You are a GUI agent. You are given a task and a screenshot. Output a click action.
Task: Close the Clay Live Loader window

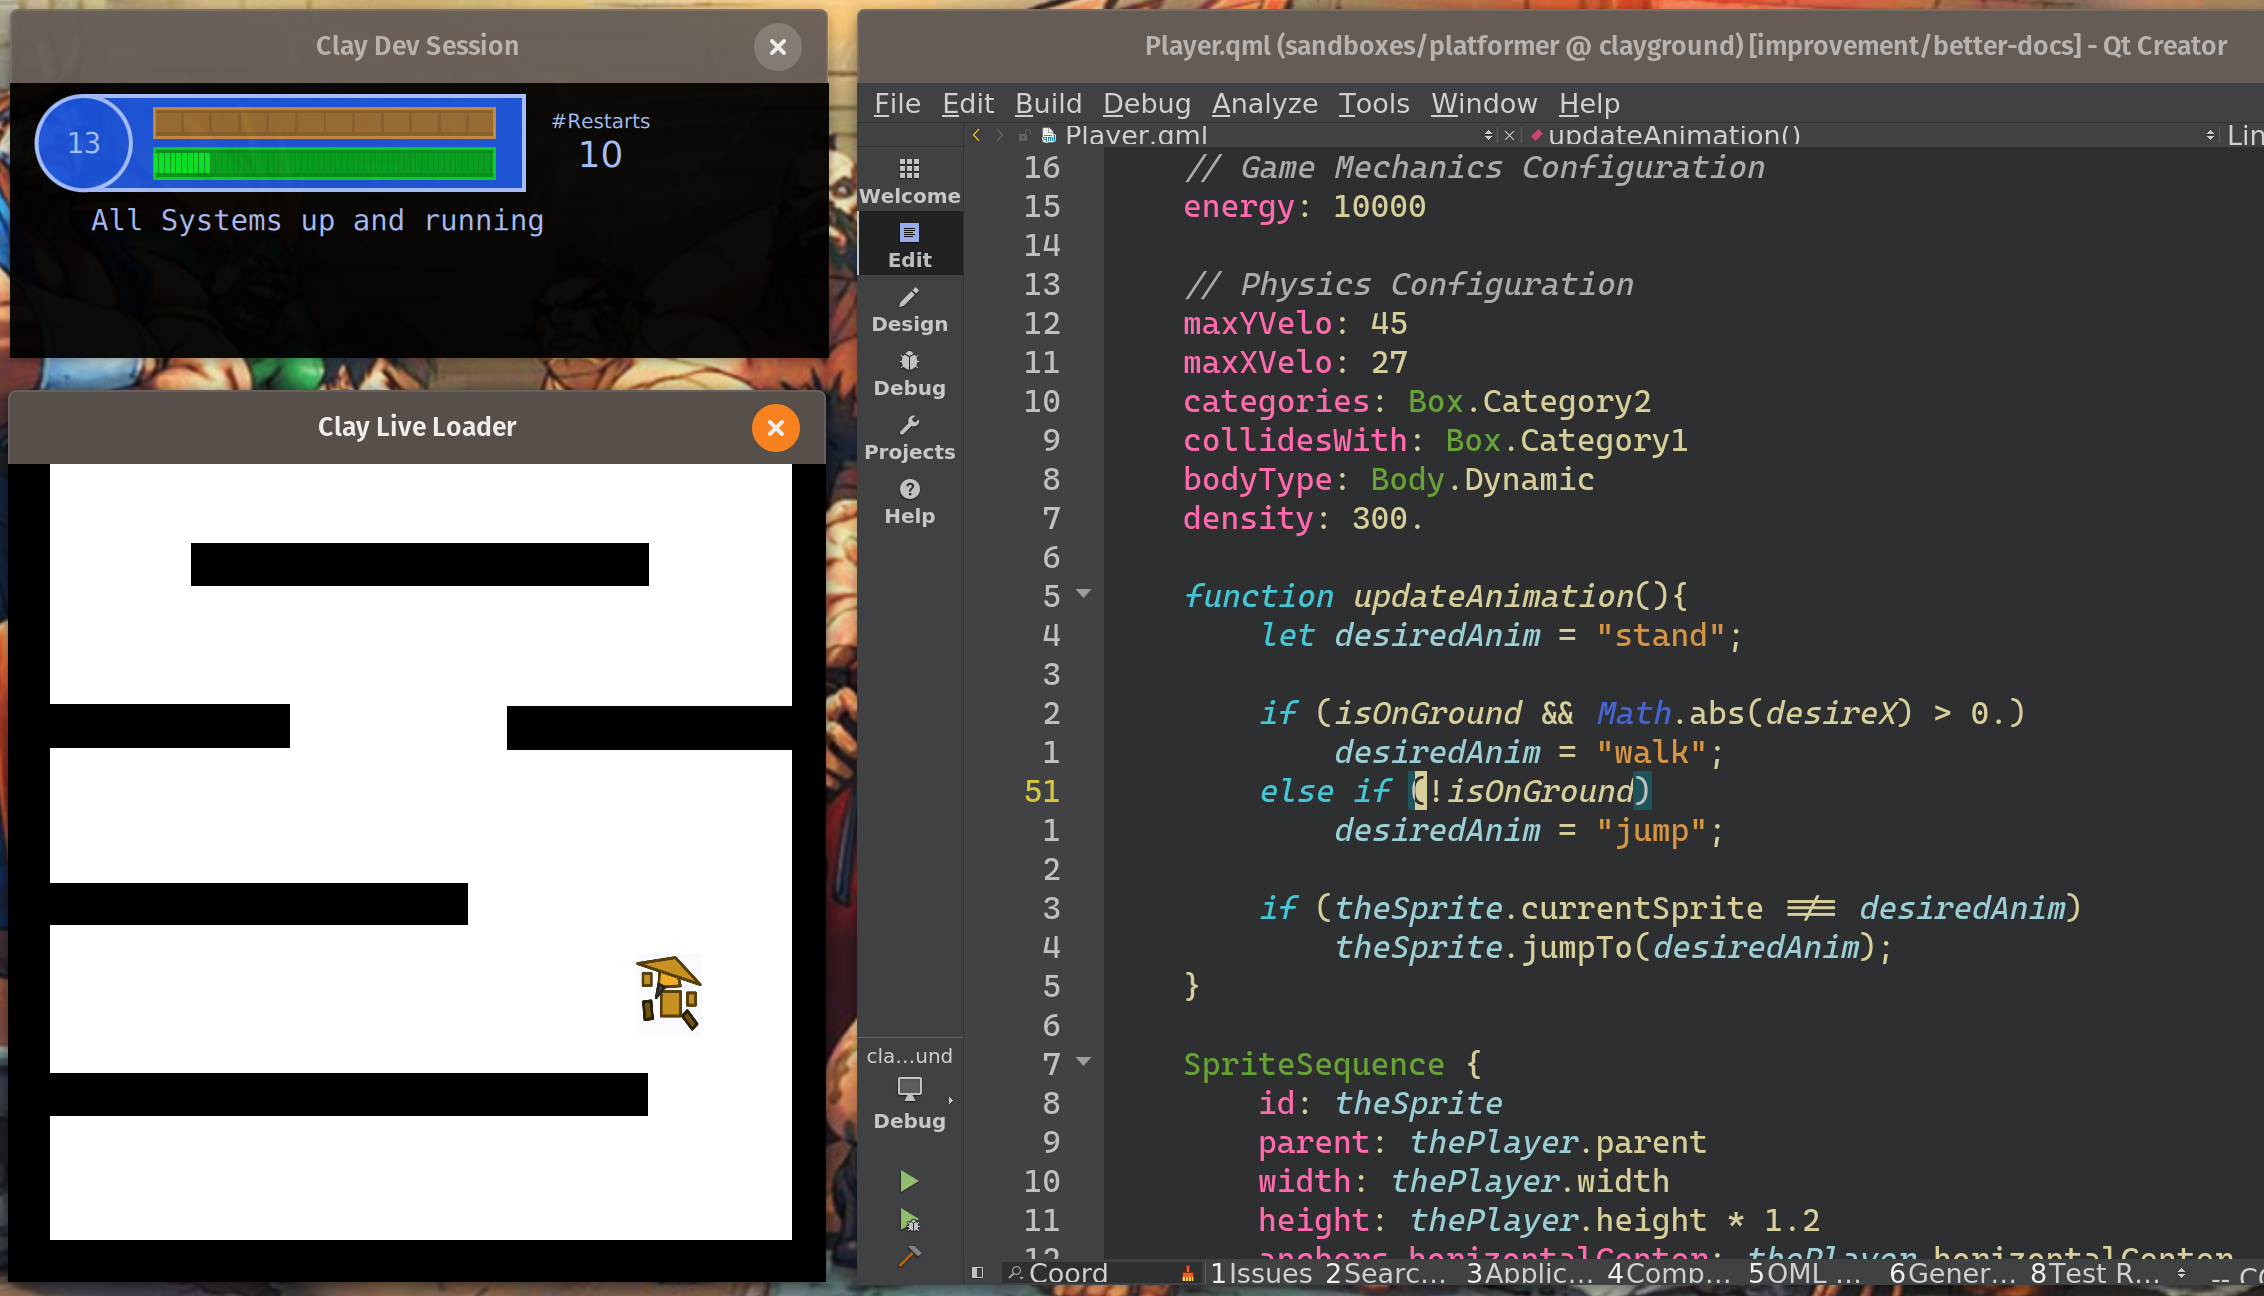[x=775, y=428]
